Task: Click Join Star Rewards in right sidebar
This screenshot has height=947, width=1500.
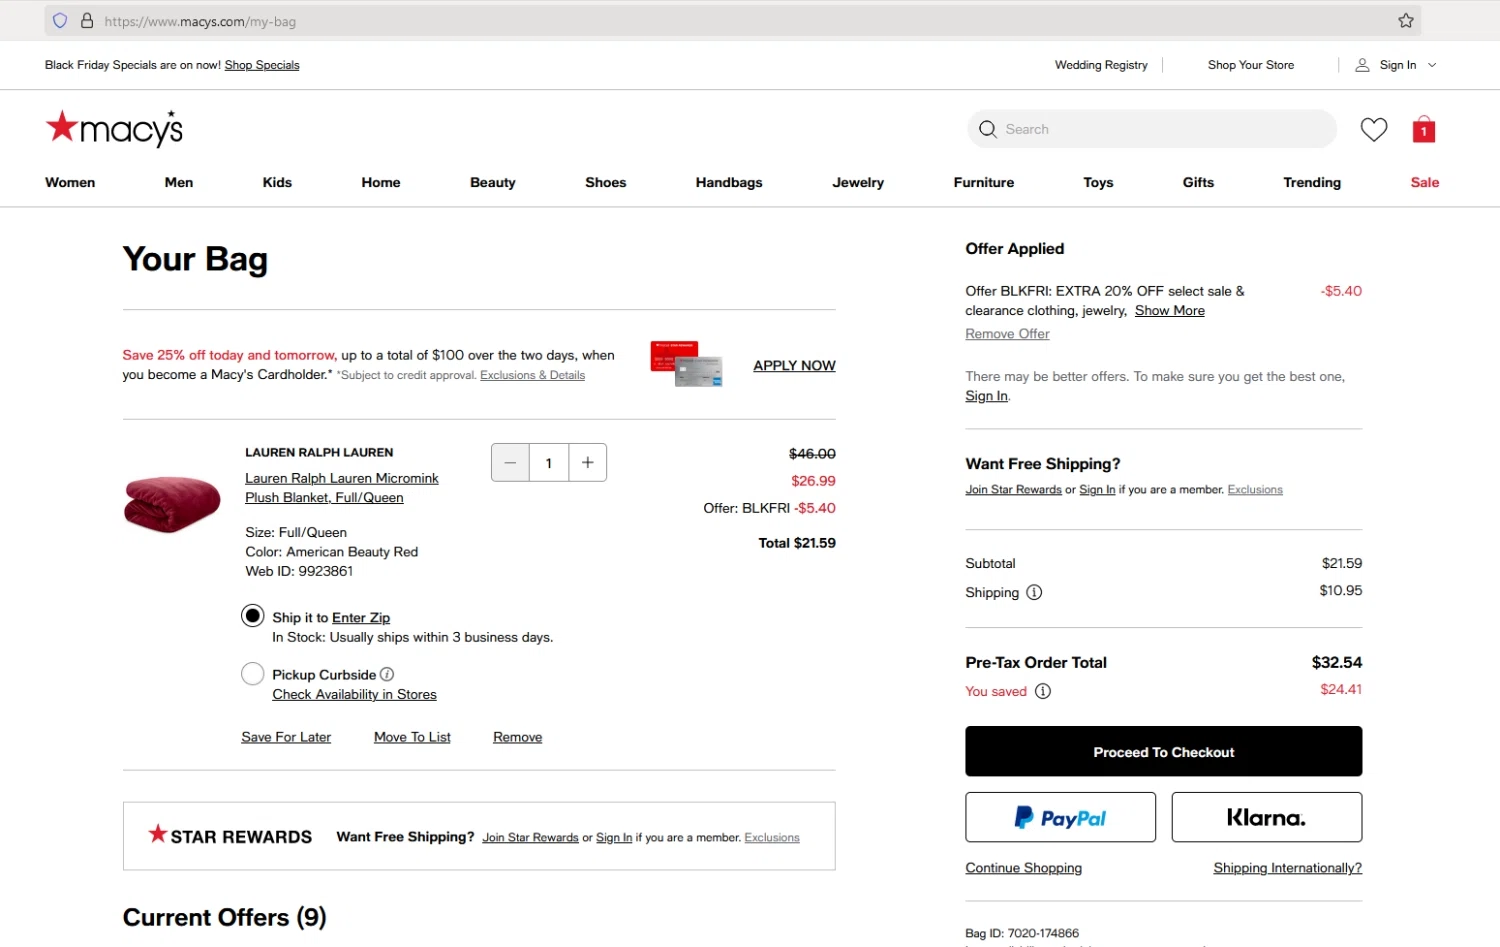Action: [x=1013, y=490]
